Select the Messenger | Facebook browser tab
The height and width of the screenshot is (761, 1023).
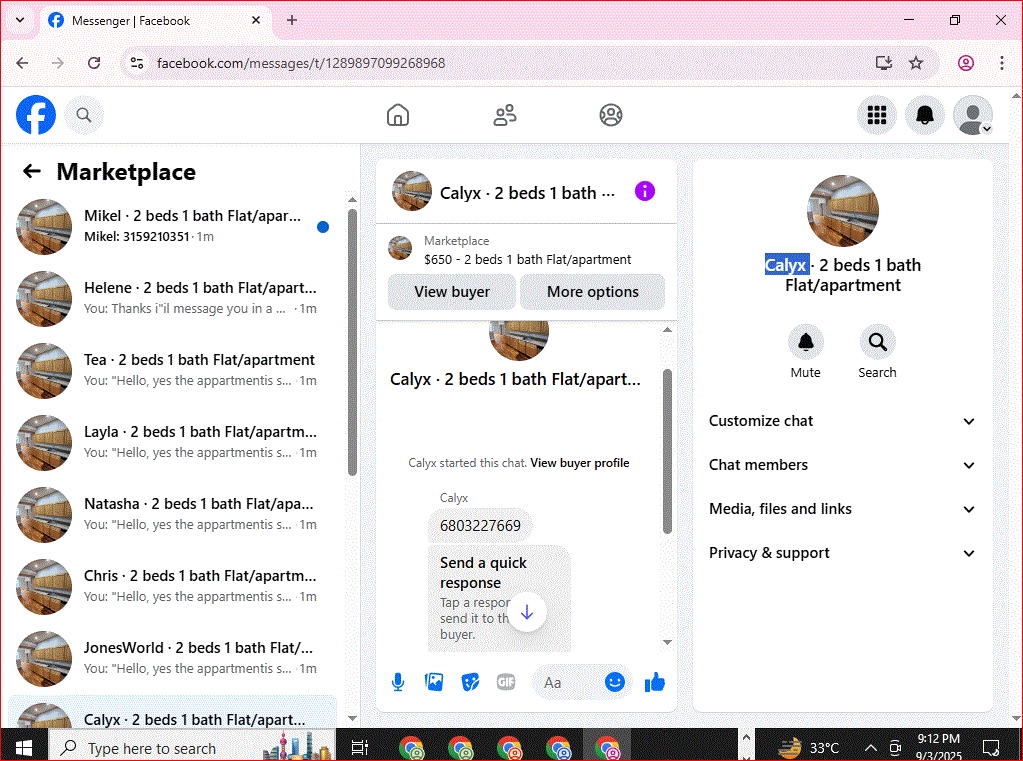(x=155, y=21)
